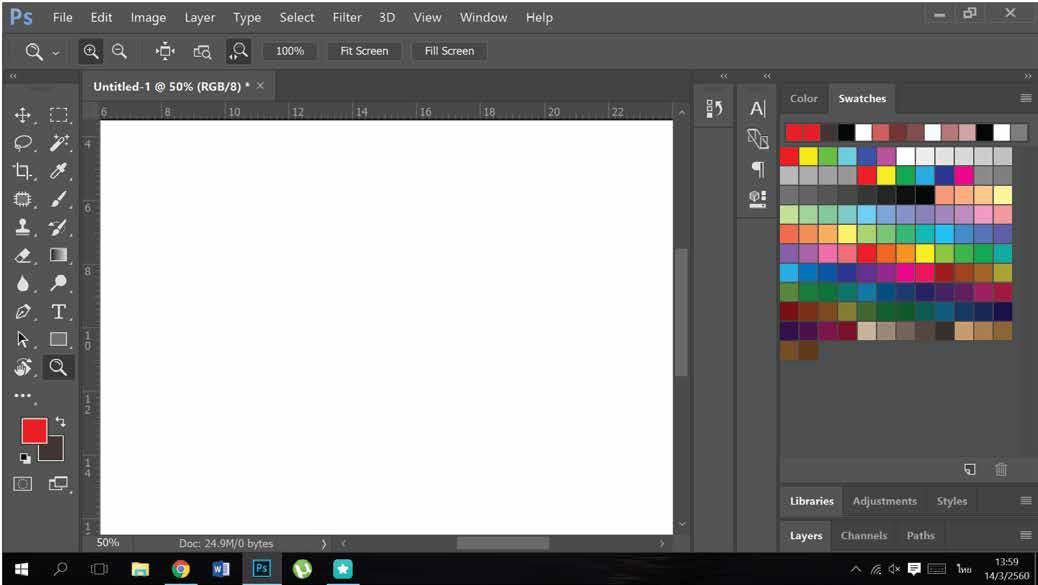
Task: Click the 100% zoom button
Action: pyautogui.click(x=289, y=51)
